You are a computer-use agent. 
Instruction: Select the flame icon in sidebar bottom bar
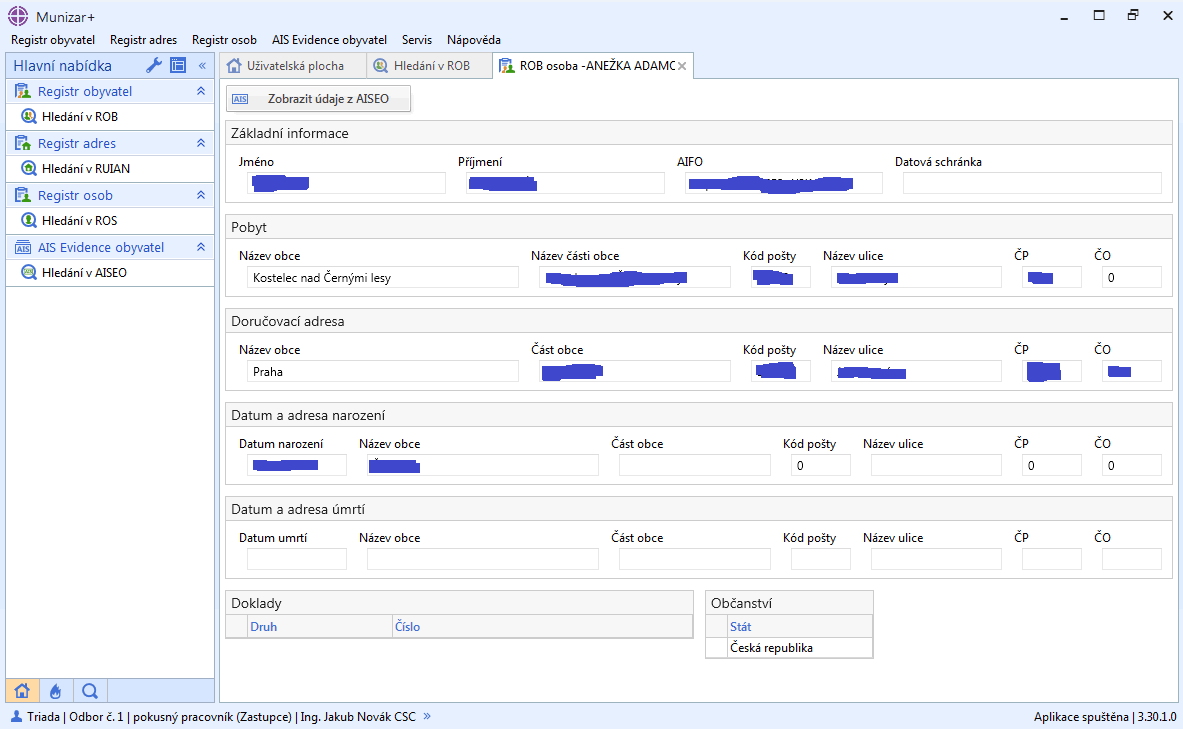56,690
